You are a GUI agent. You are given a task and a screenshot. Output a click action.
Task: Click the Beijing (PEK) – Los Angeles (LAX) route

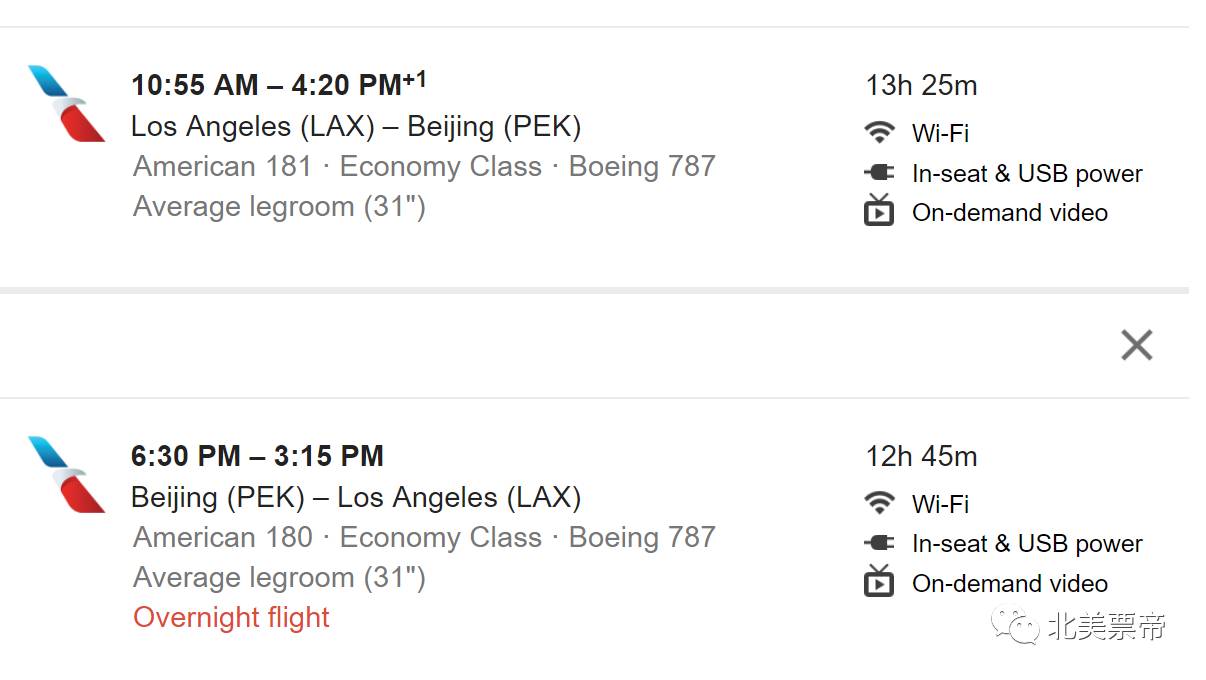point(356,498)
